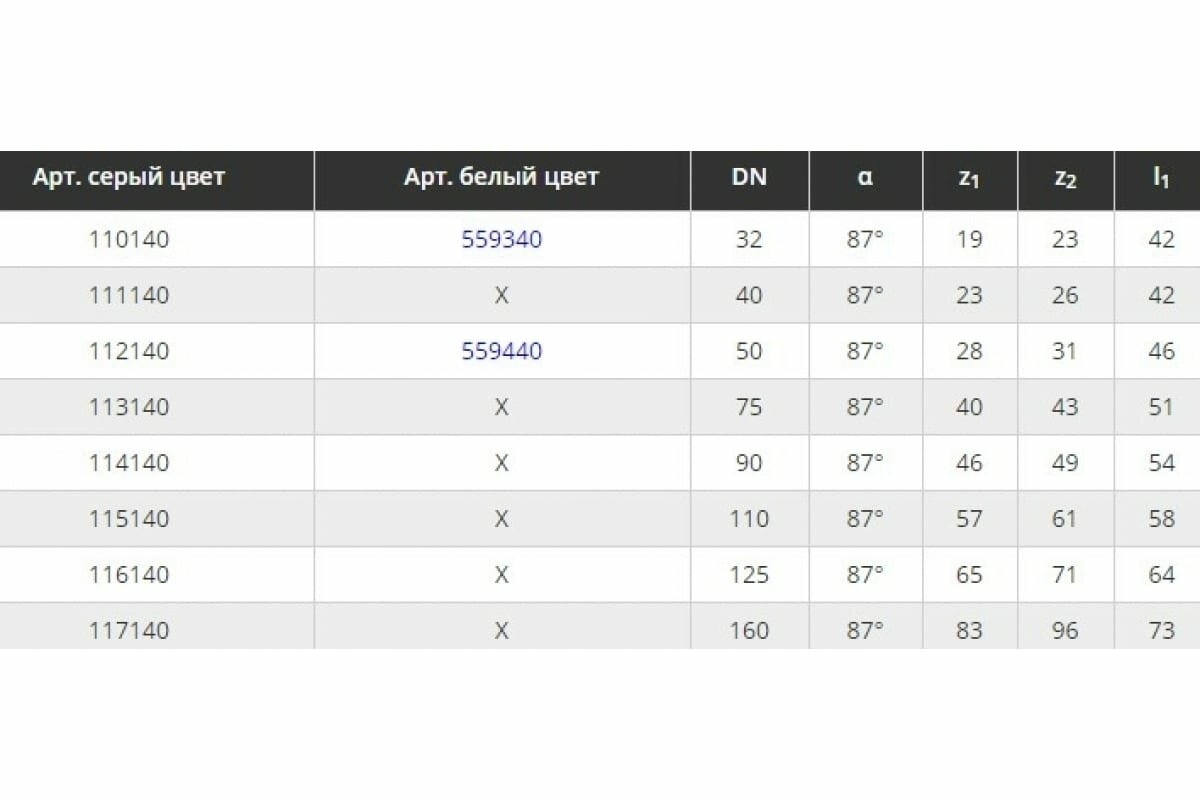Click the 'Арт. серый цвет' column header

coord(129,178)
